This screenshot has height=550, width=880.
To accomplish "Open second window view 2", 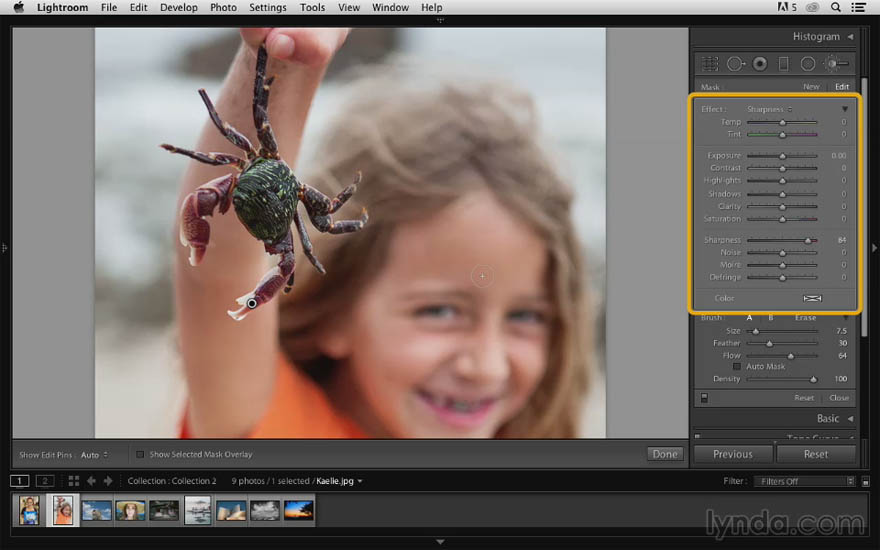I will (x=45, y=481).
